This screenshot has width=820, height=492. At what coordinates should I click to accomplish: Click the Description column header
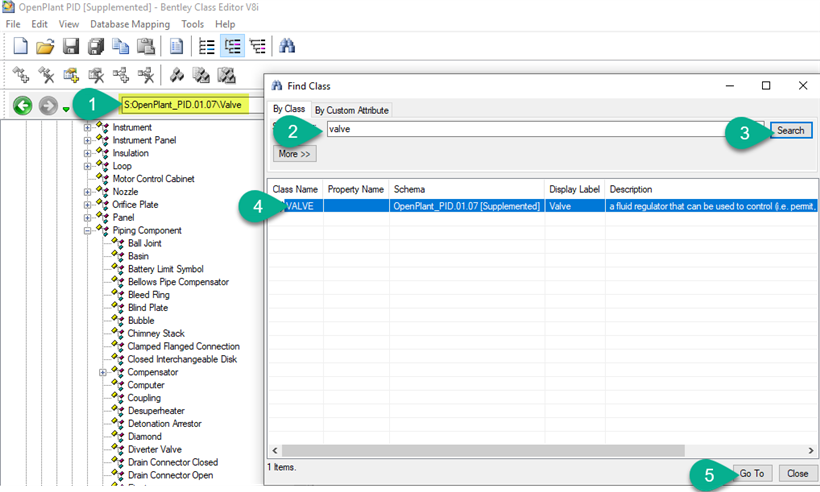tap(711, 189)
